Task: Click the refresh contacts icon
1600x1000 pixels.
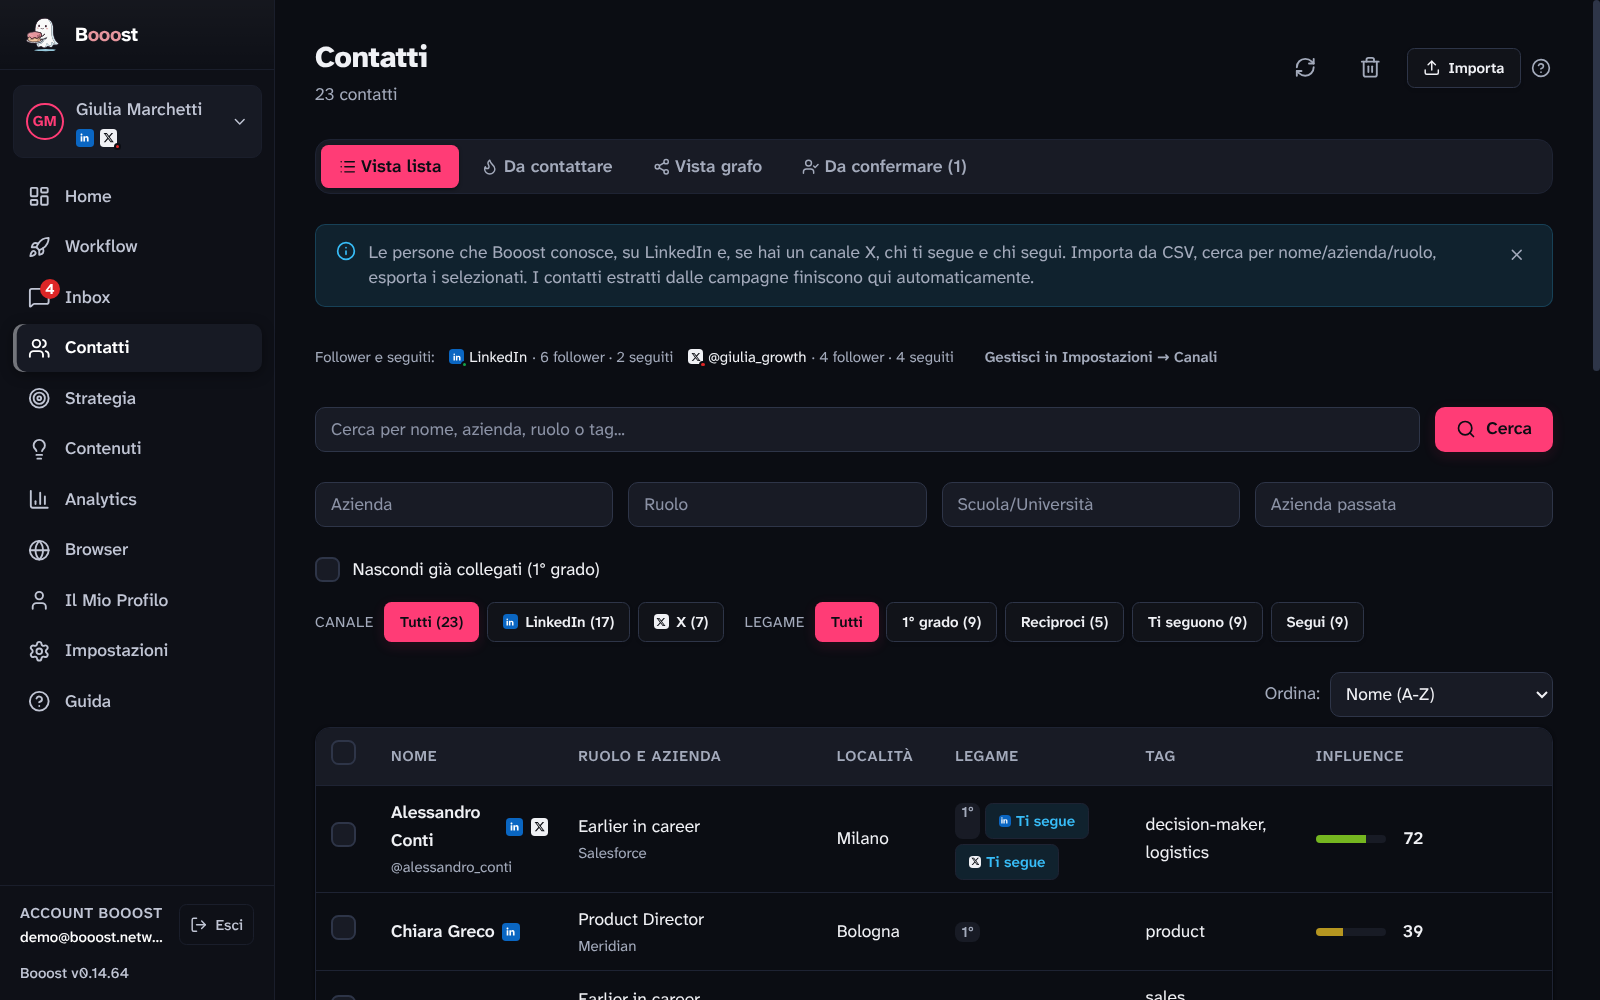Action: click(1305, 68)
